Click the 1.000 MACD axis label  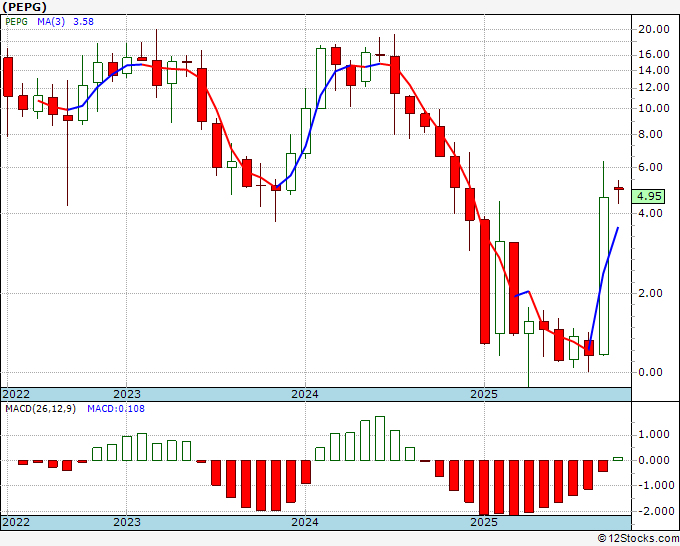click(x=654, y=435)
